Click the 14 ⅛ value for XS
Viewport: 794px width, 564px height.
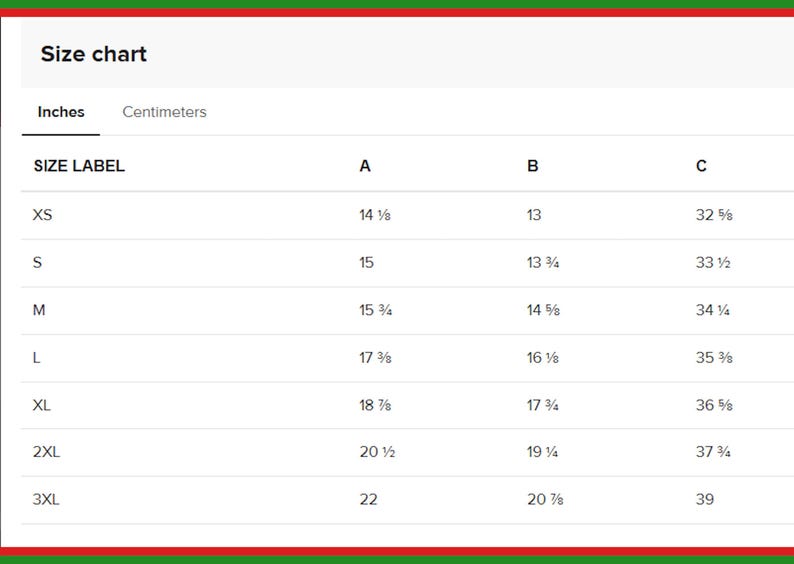click(375, 215)
